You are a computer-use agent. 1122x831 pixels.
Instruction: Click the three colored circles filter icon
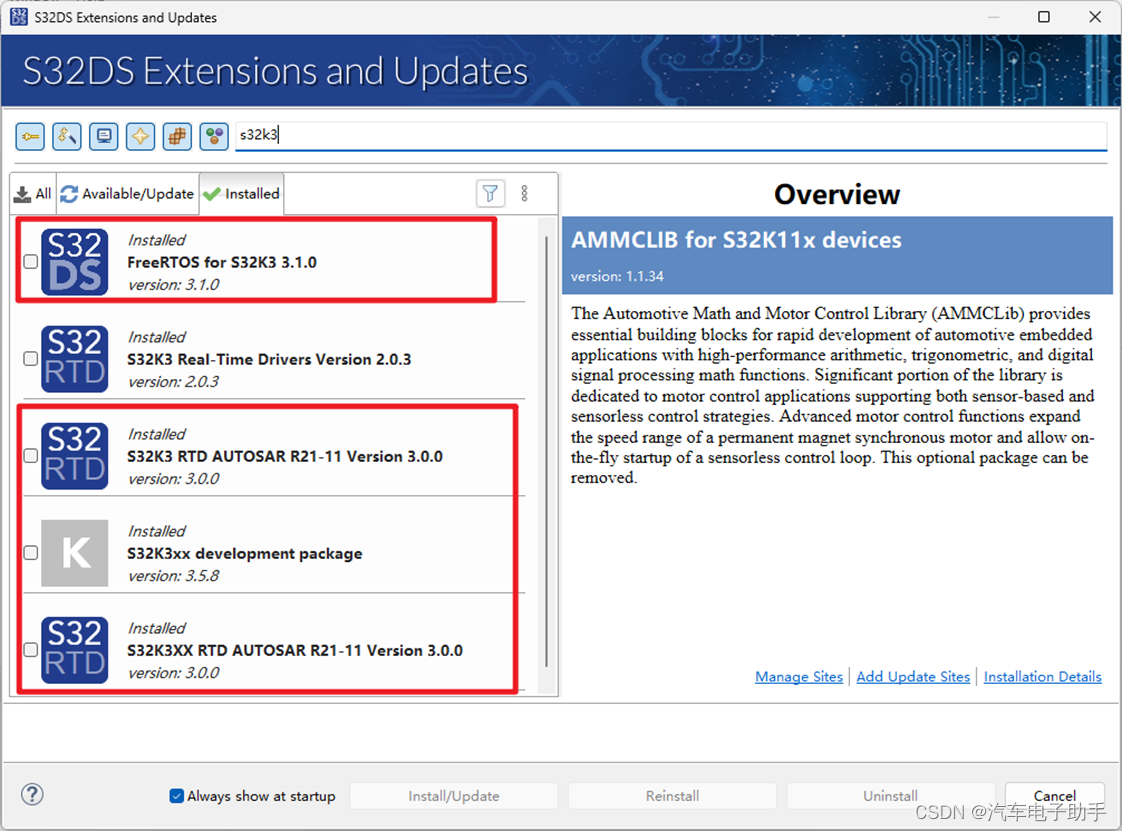click(214, 136)
